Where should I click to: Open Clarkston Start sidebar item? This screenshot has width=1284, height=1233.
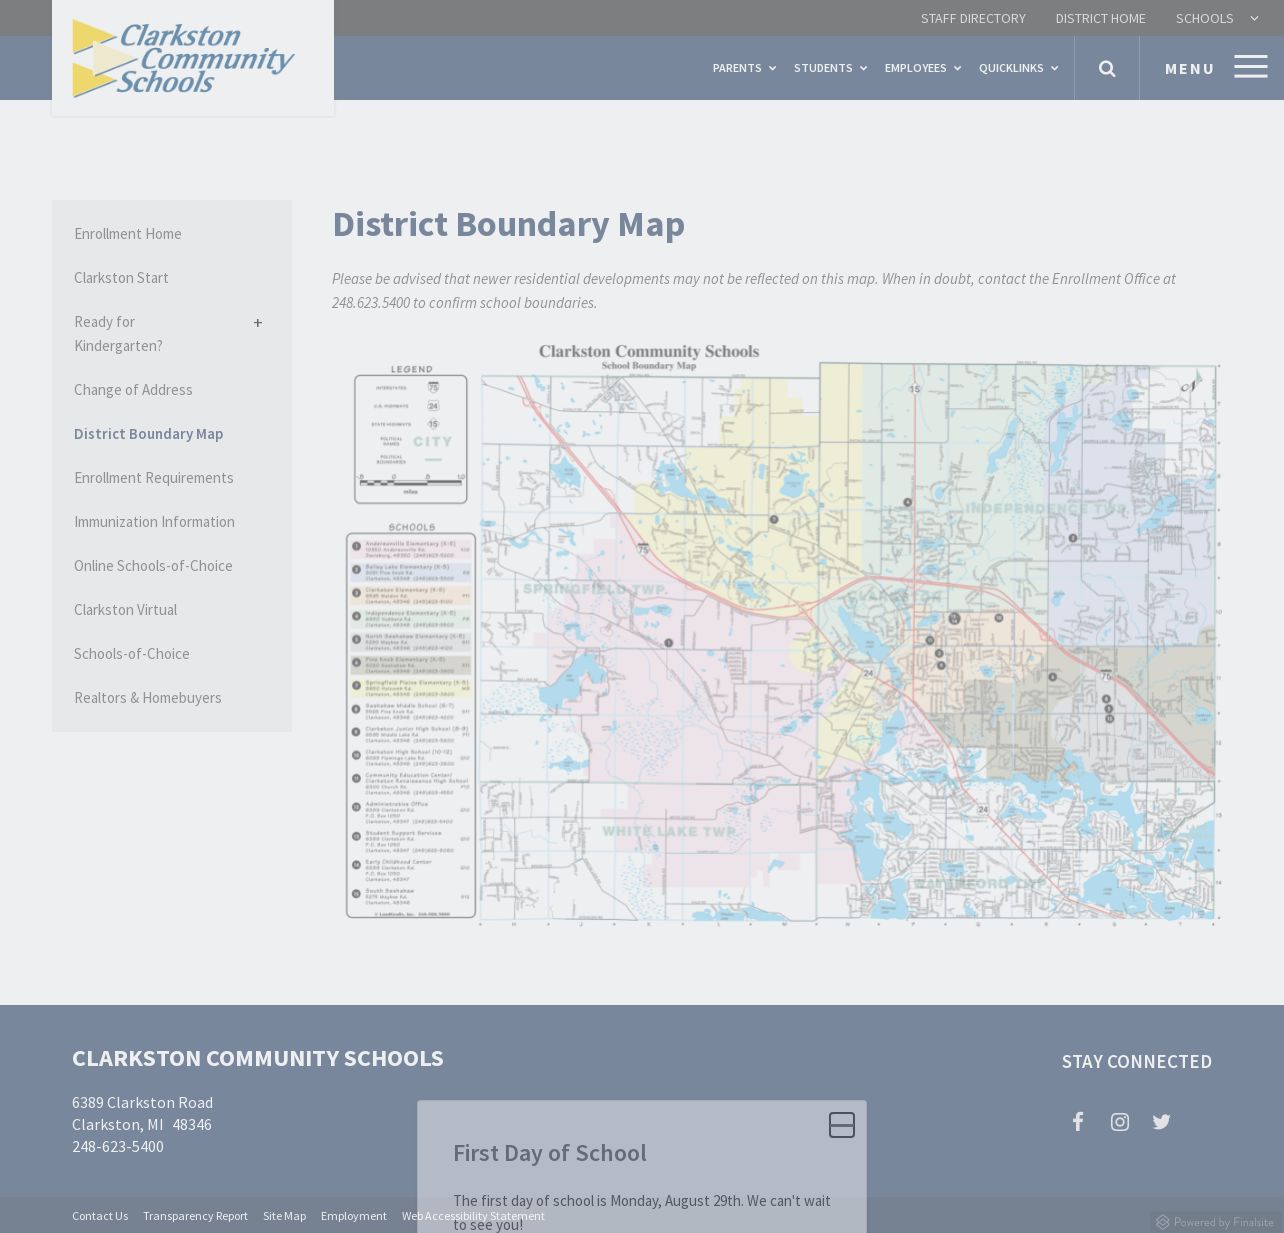coord(121,278)
